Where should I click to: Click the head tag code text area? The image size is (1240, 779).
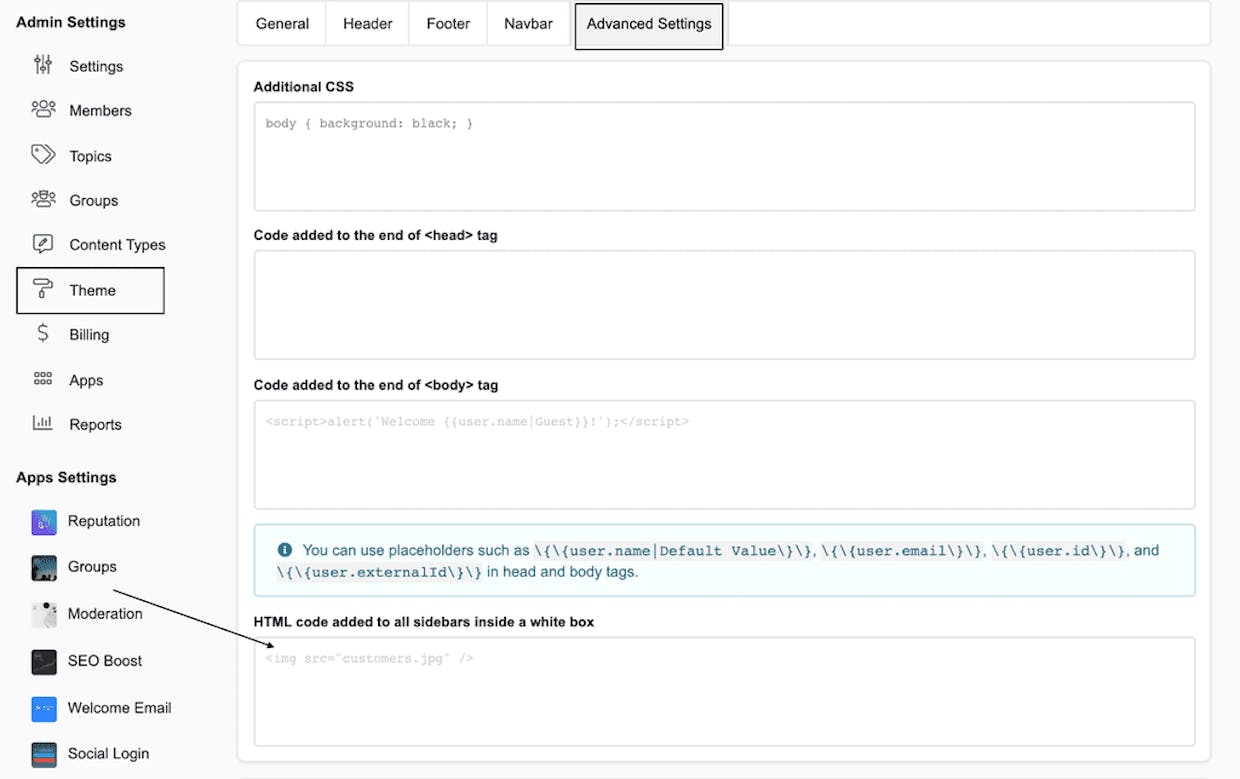click(x=724, y=305)
